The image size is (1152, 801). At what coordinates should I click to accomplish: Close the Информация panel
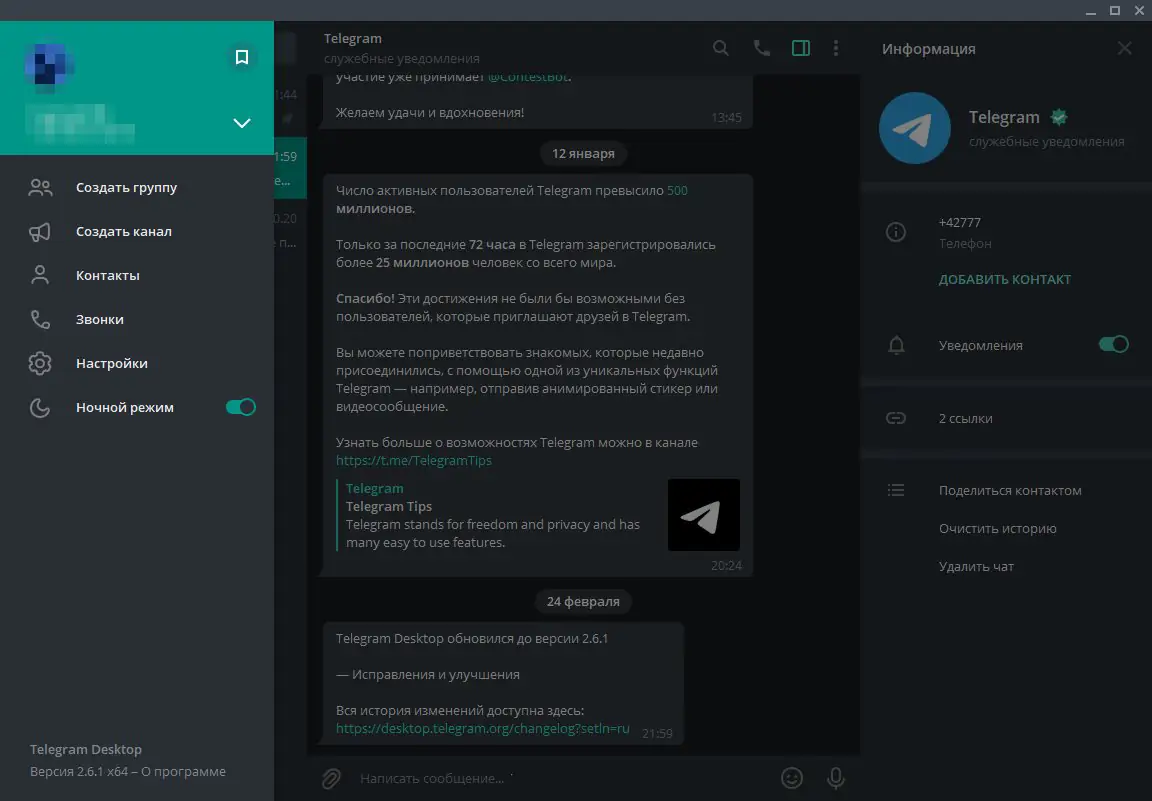[x=1124, y=49]
